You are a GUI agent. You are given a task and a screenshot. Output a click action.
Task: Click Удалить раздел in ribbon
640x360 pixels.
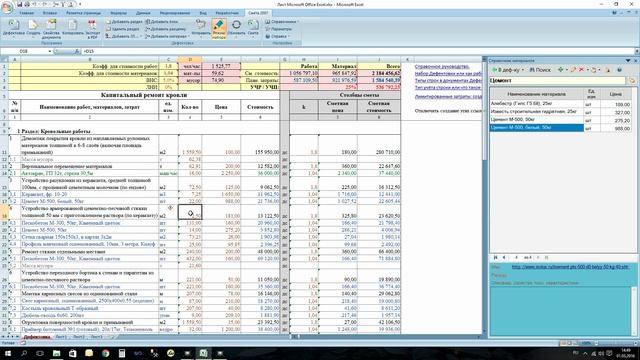pyautogui.click(x=123, y=29)
